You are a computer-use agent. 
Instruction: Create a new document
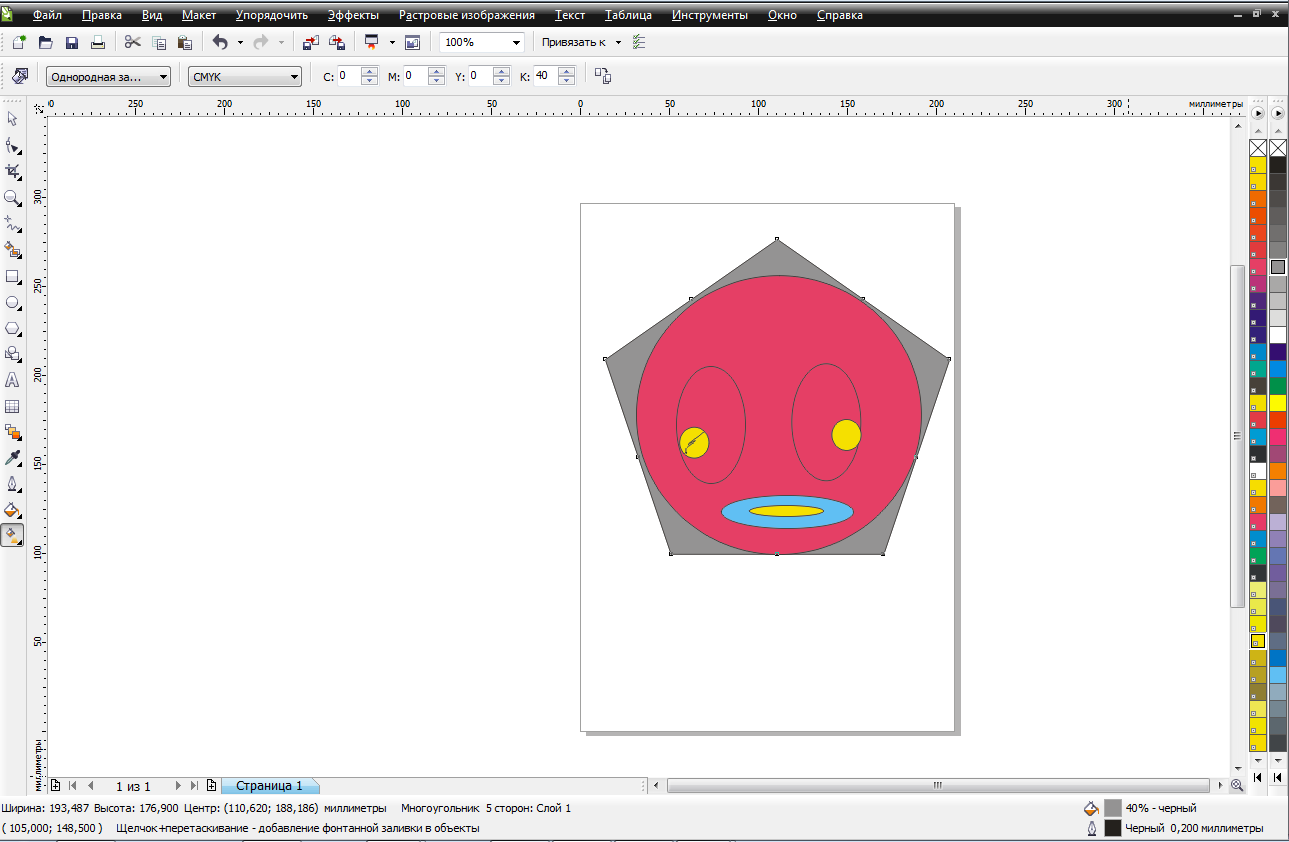[19, 42]
